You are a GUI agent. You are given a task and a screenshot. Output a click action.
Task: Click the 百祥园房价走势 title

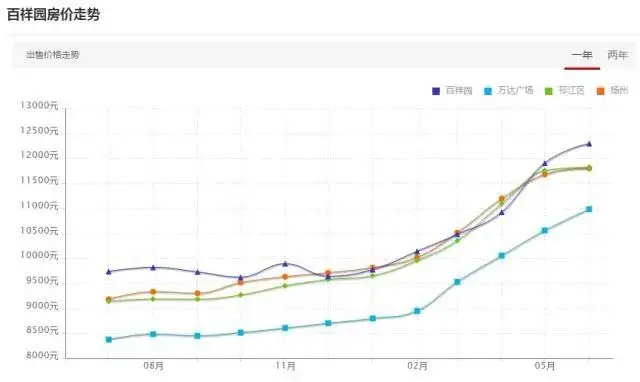tap(53, 15)
